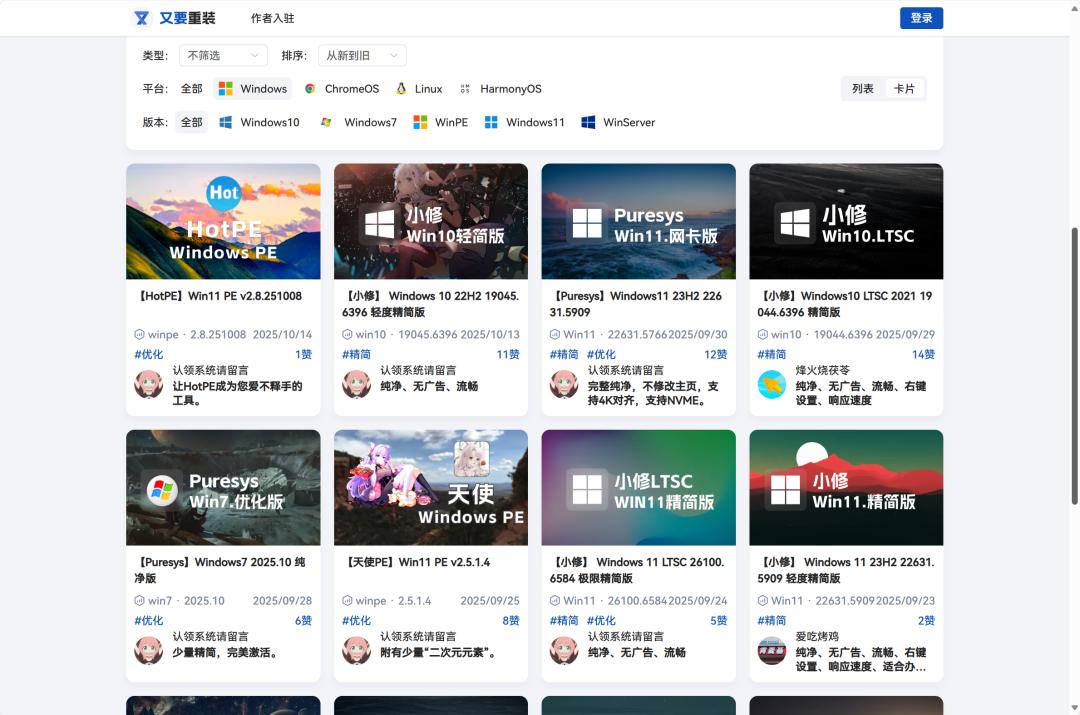The width and height of the screenshot is (1080, 715).
Task: Click the blue 登录 button
Action: click(x=920, y=18)
